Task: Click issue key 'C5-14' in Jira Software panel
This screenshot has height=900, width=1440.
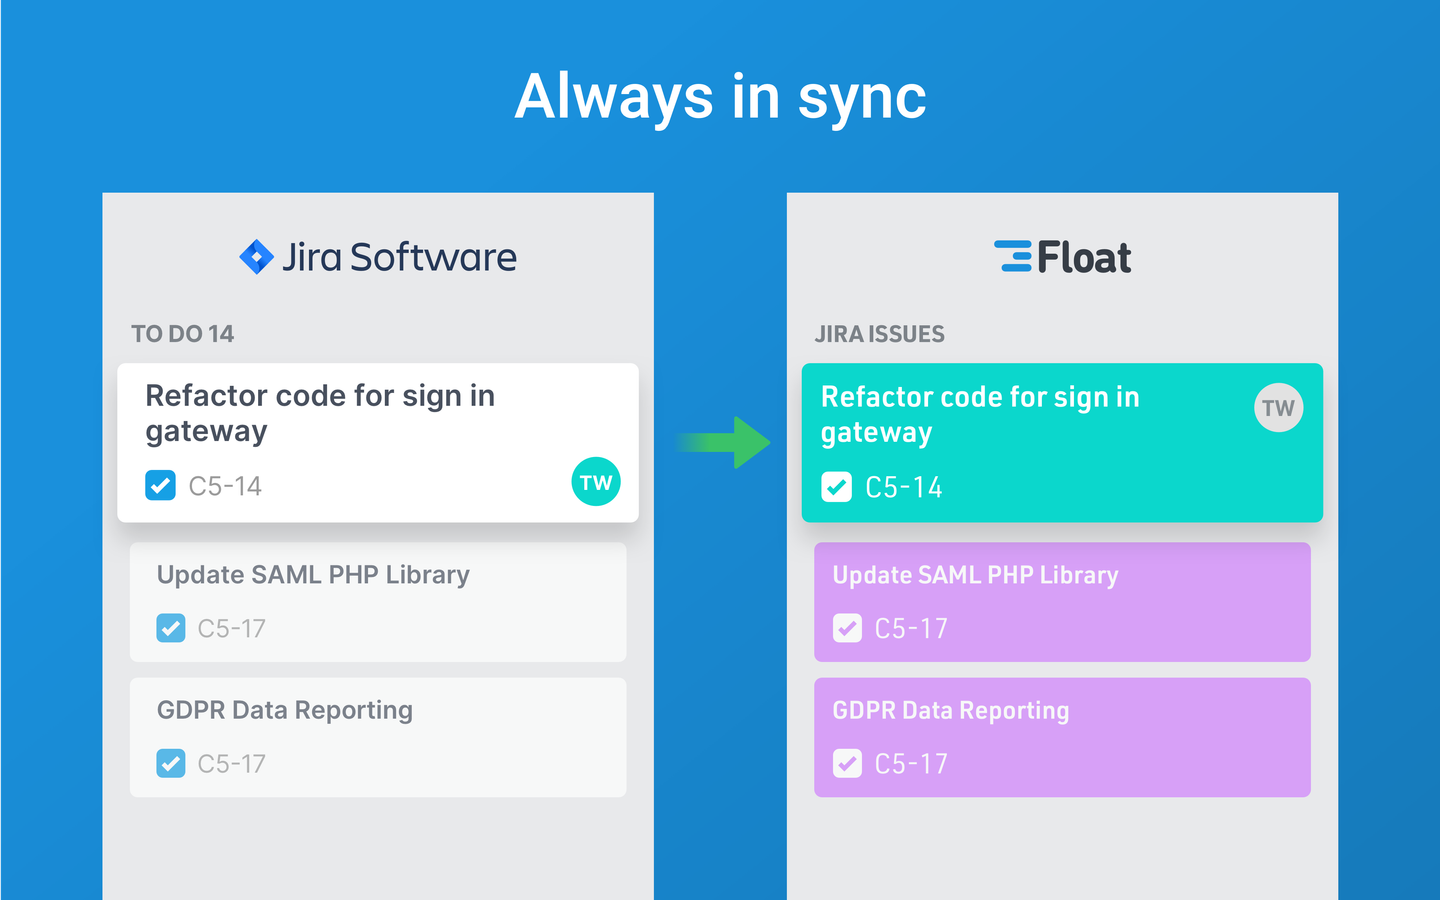Action: [x=225, y=486]
